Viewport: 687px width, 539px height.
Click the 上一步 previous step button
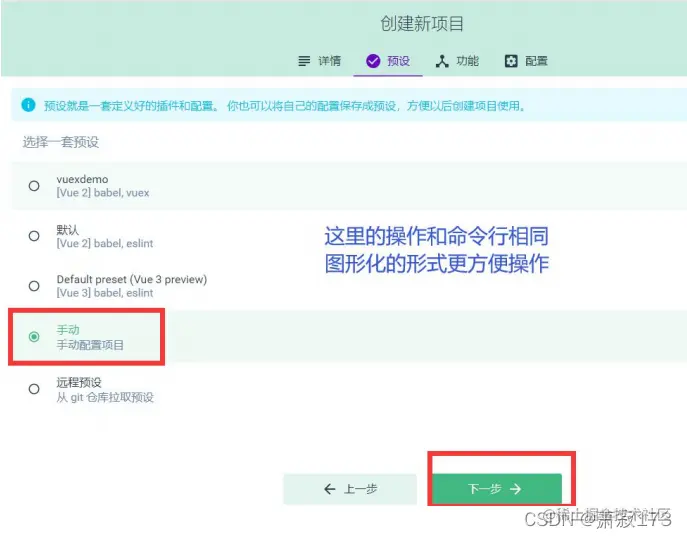coord(350,489)
